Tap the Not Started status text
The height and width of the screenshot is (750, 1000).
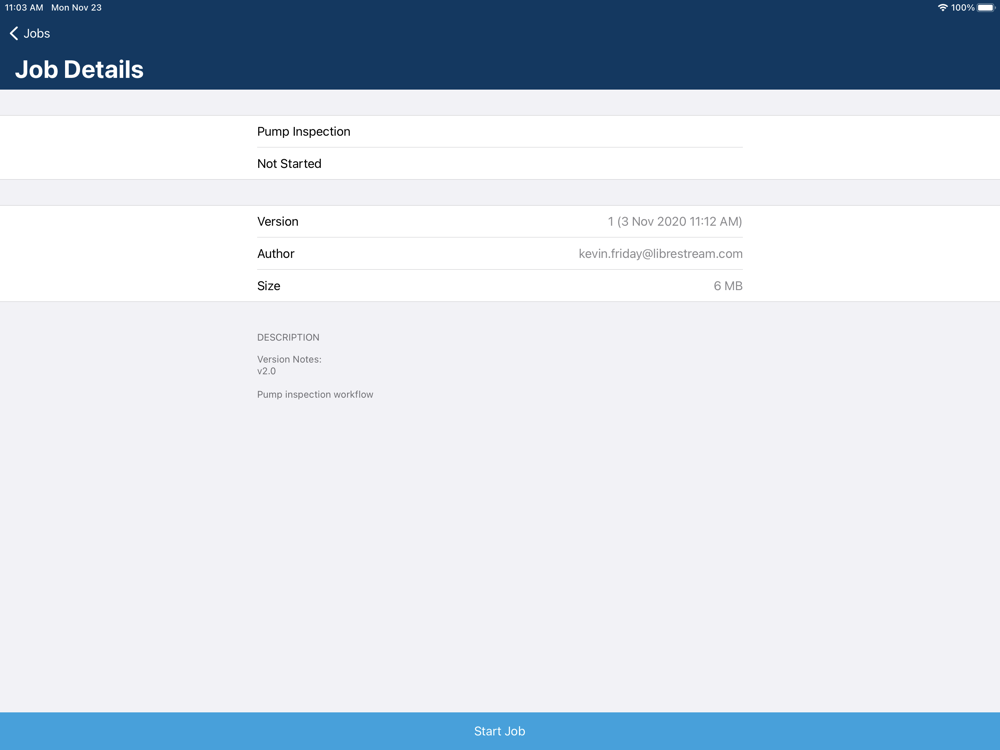click(289, 163)
